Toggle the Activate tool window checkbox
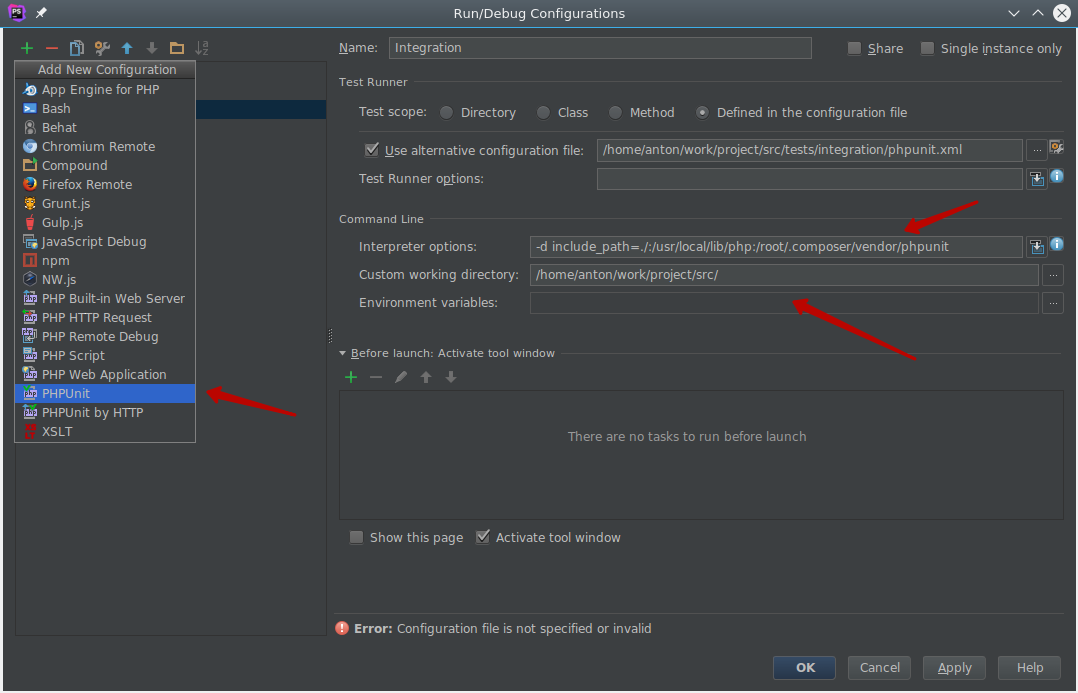 click(483, 537)
